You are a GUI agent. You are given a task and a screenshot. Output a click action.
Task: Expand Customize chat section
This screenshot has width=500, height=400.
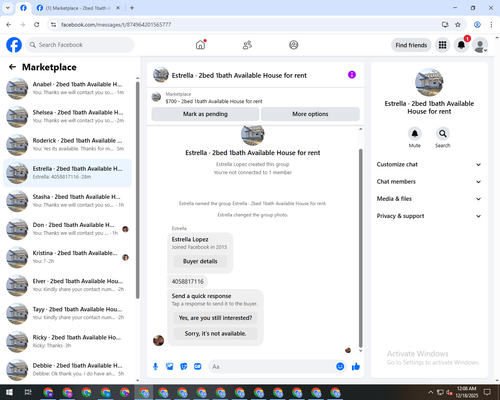pyautogui.click(x=429, y=164)
